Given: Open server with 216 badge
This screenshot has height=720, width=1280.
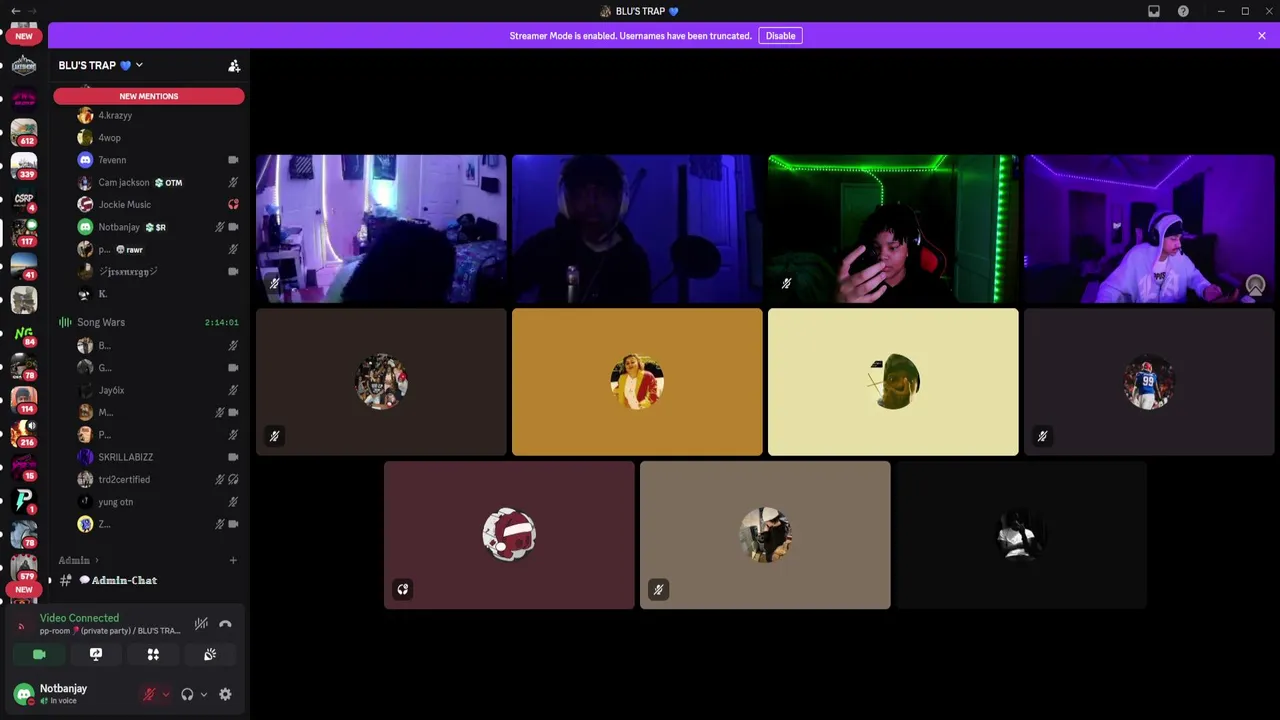Looking at the screenshot, I should (24, 433).
